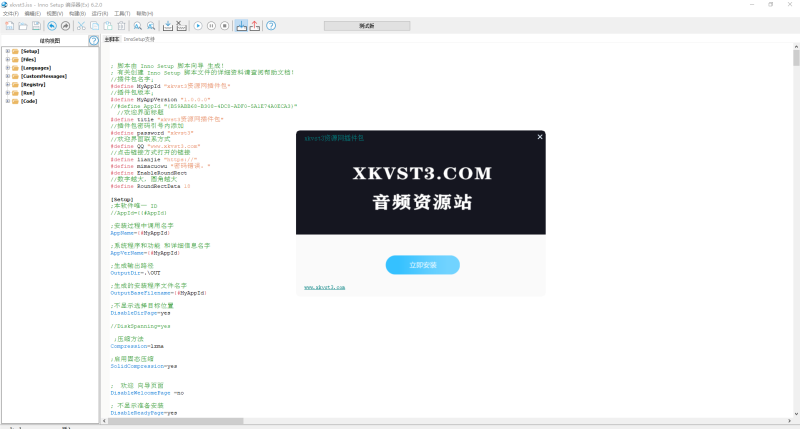This screenshot has width=800, height=429.
Task: Expand the [Setup] tree node
Action: point(8,51)
